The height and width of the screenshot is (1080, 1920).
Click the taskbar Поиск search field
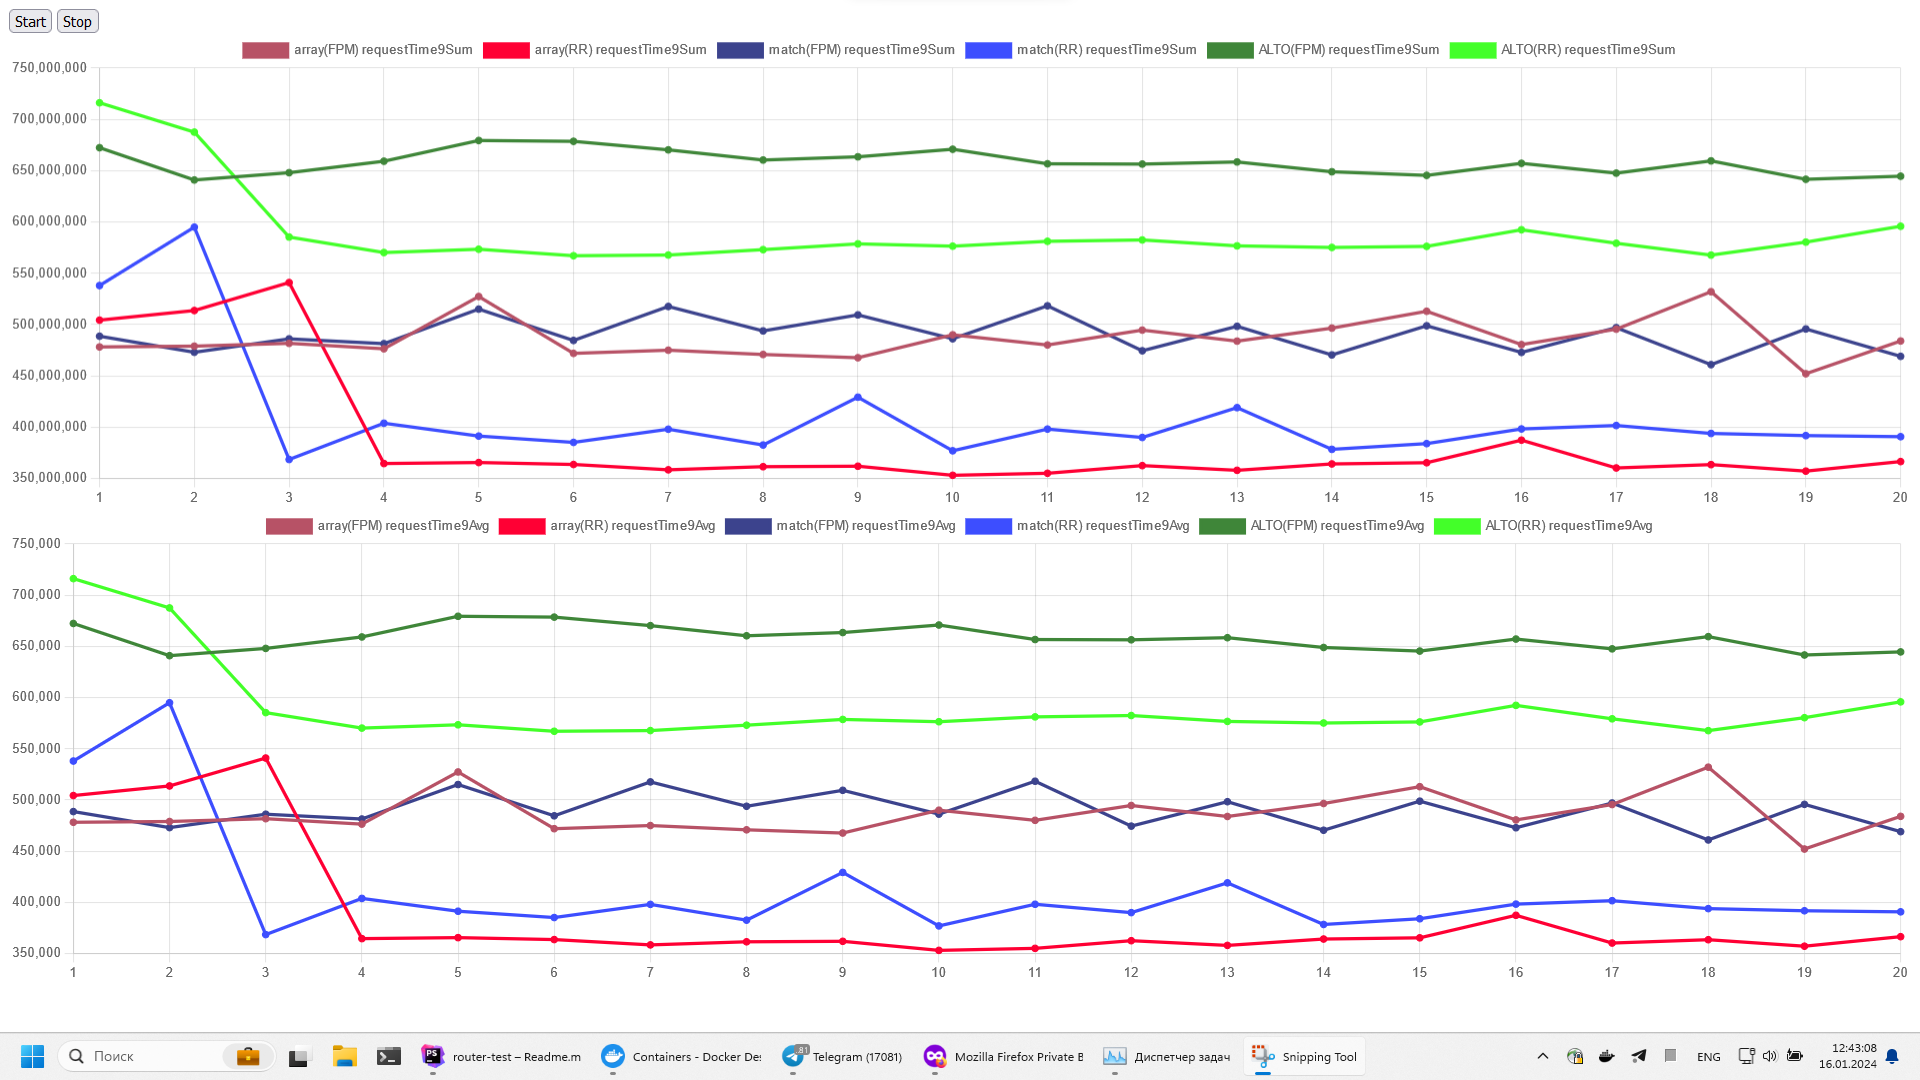(150, 1056)
